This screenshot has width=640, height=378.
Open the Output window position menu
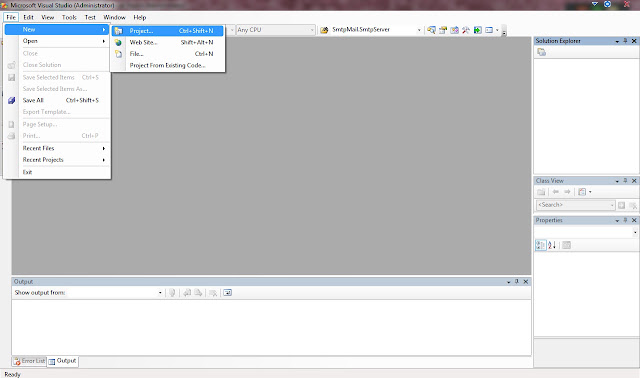pyautogui.click(x=509, y=282)
